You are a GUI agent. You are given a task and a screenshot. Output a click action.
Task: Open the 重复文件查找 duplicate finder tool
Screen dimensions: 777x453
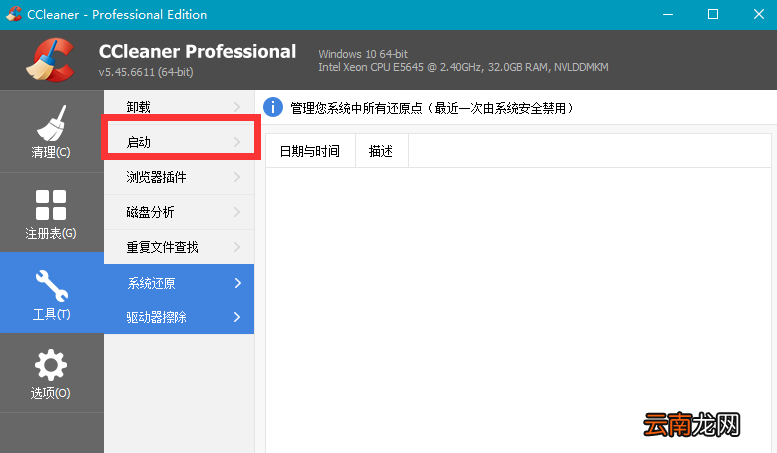click(179, 247)
